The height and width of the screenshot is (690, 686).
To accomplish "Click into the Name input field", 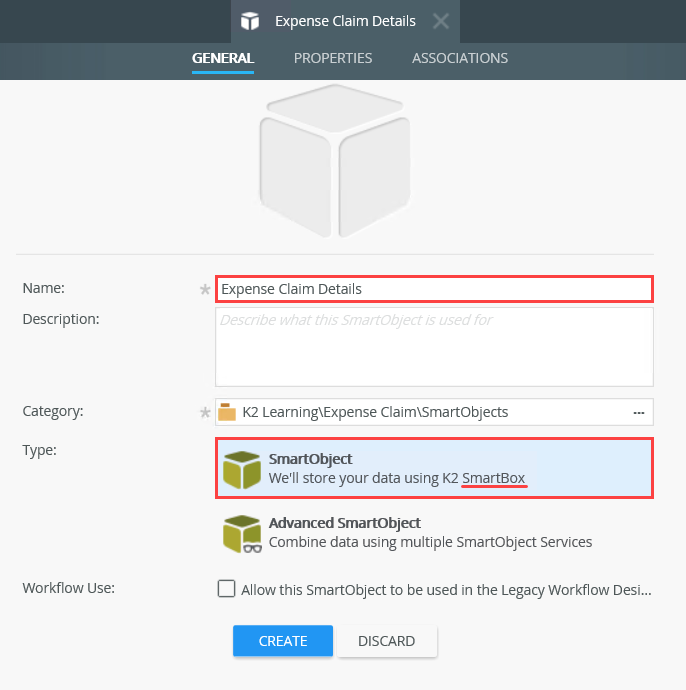I will [434, 289].
